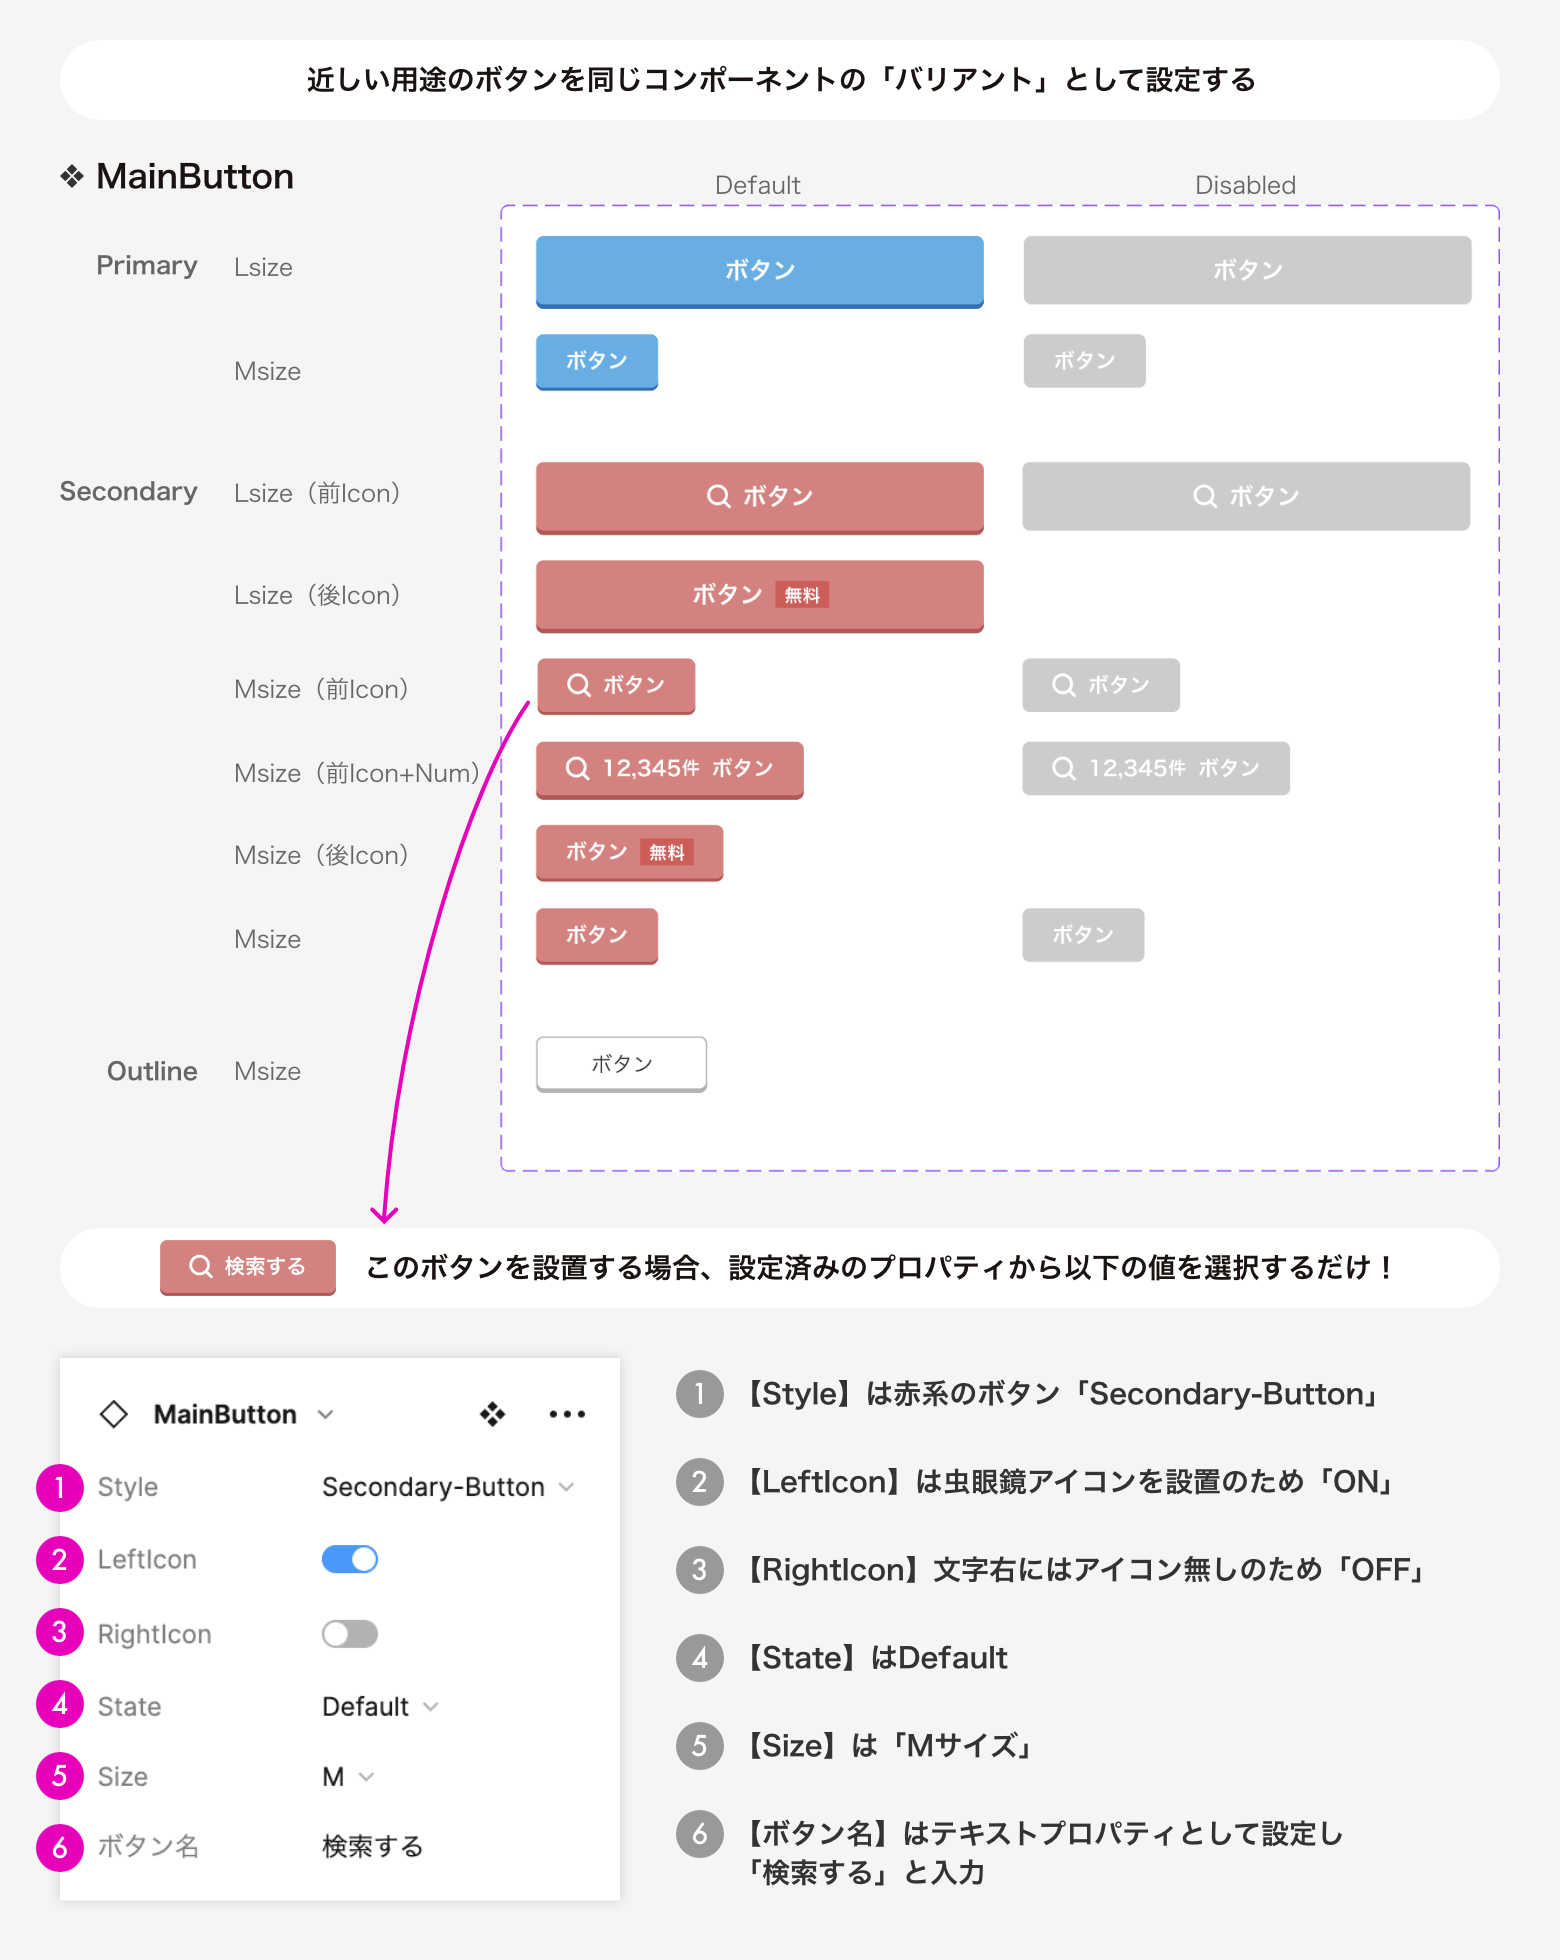Click the Outline Msize ボタン button

point(620,1064)
